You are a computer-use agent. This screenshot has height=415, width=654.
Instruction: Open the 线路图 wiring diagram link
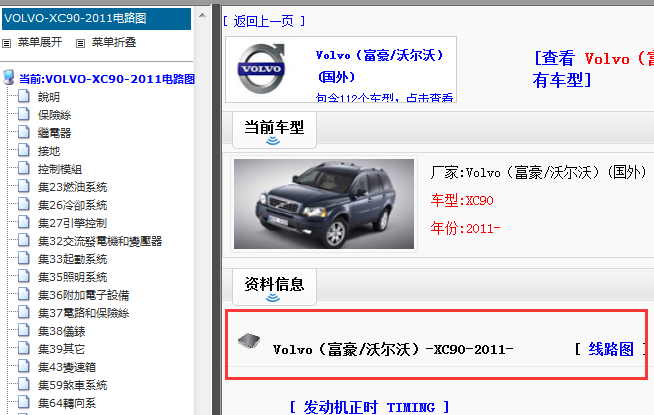click(611, 350)
